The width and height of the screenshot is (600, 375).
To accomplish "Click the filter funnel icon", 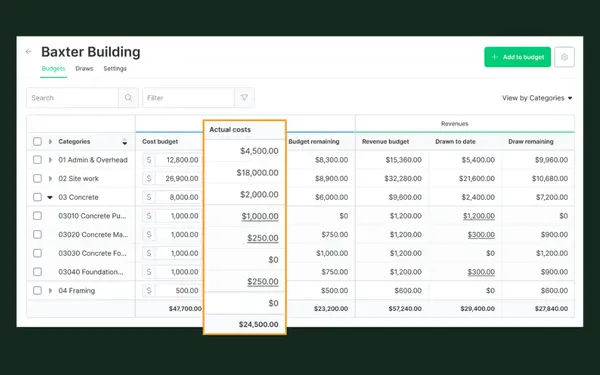I will pyautogui.click(x=244, y=98).
